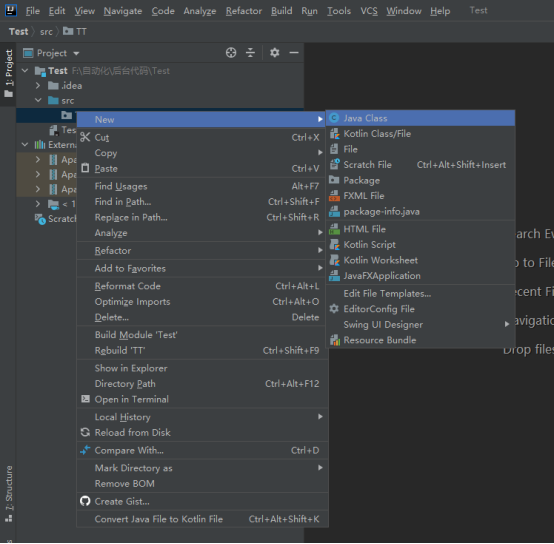Select Replace in Path...

point(202,217)
